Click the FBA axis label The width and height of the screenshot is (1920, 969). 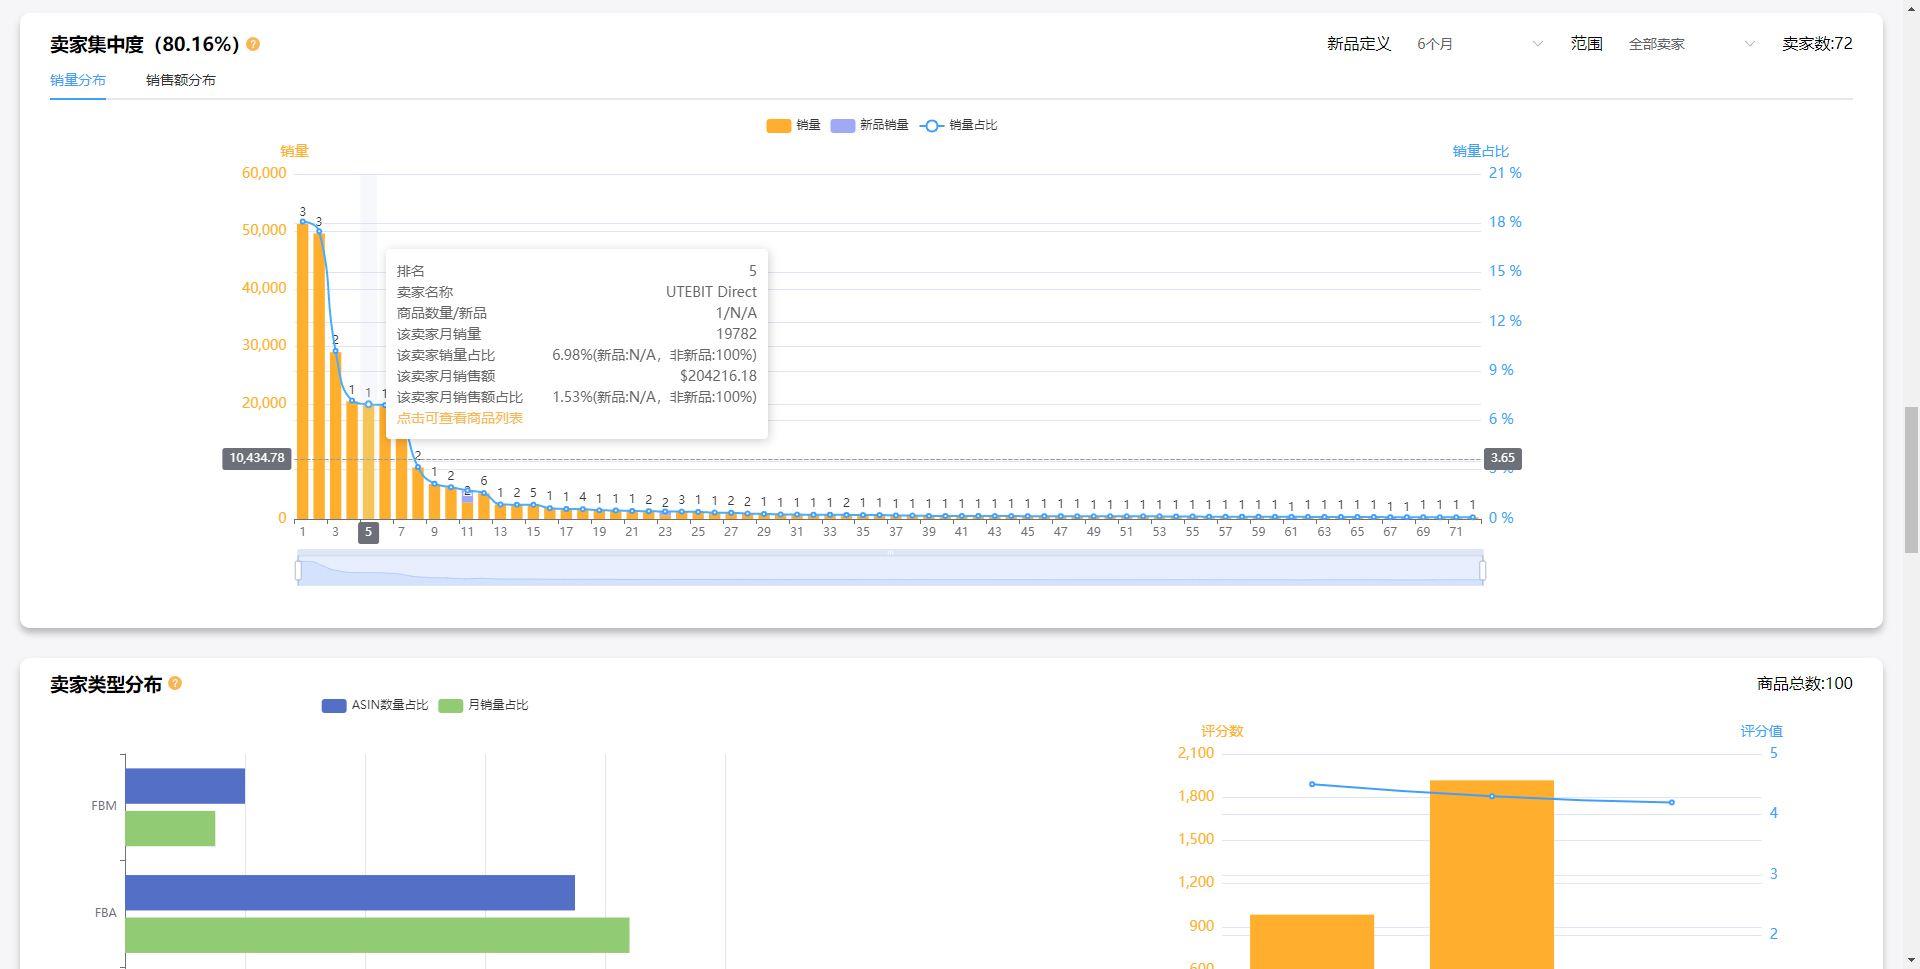point(106,913)
